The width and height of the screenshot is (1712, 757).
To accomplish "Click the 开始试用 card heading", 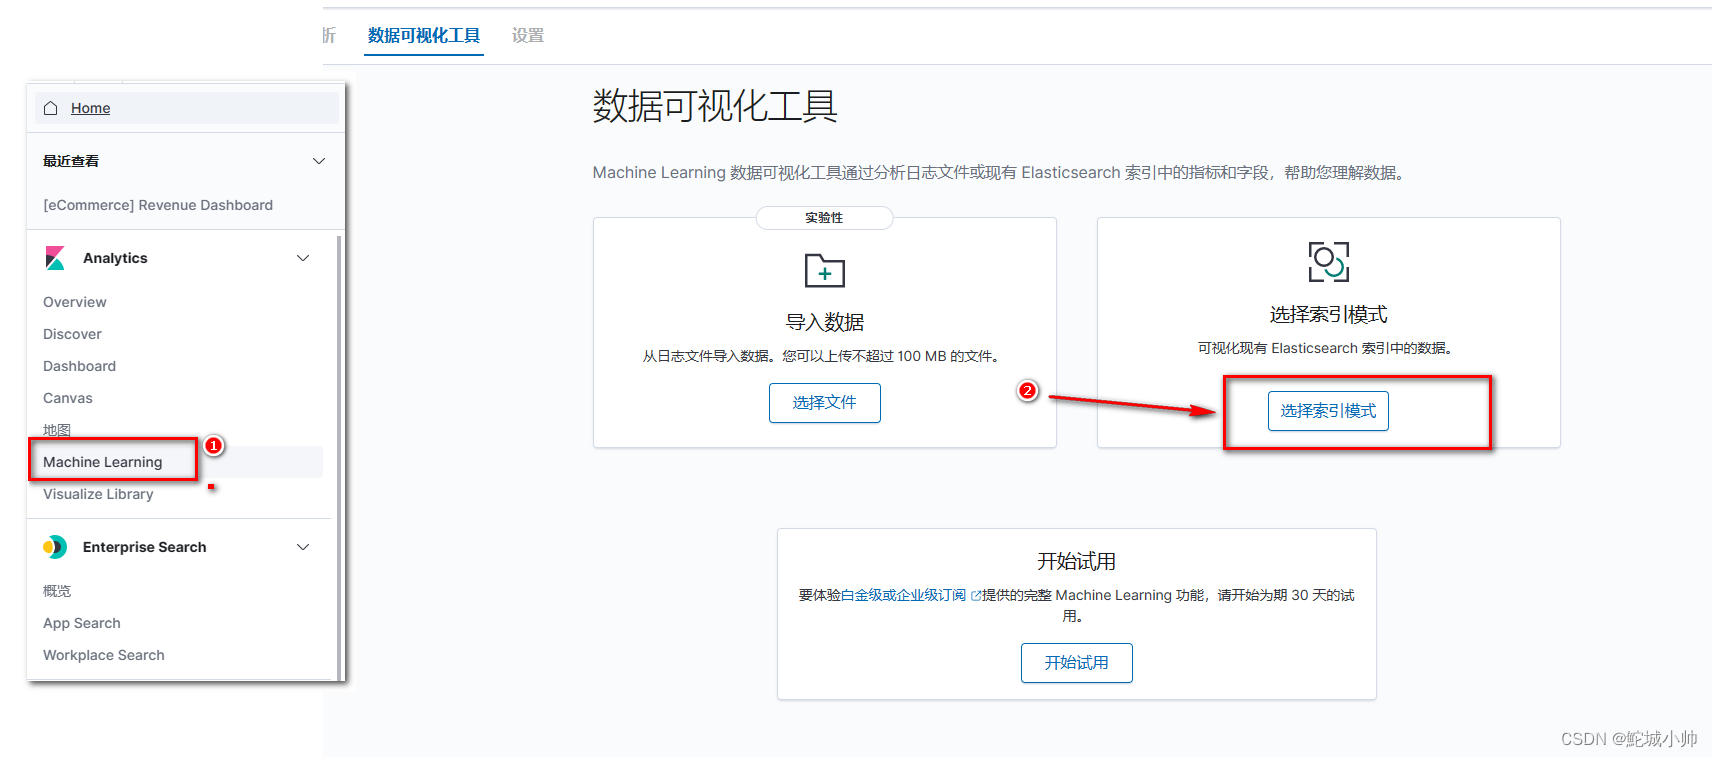I will tap(1077, 561).
